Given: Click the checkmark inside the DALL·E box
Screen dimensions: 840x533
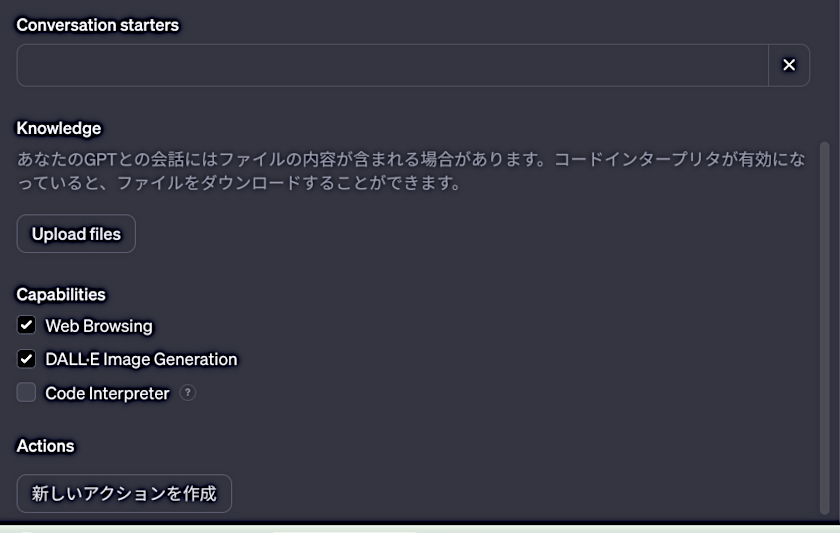Looking at the screenshot, I should tap(26, 358).
